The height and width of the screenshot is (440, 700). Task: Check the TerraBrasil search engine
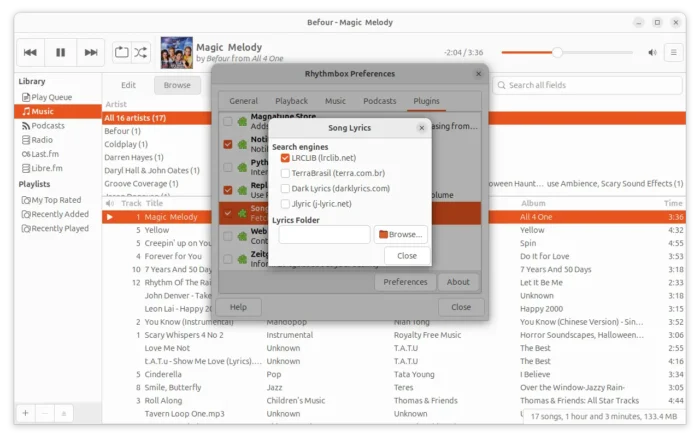pyautogui.click(x=285, y=173)
